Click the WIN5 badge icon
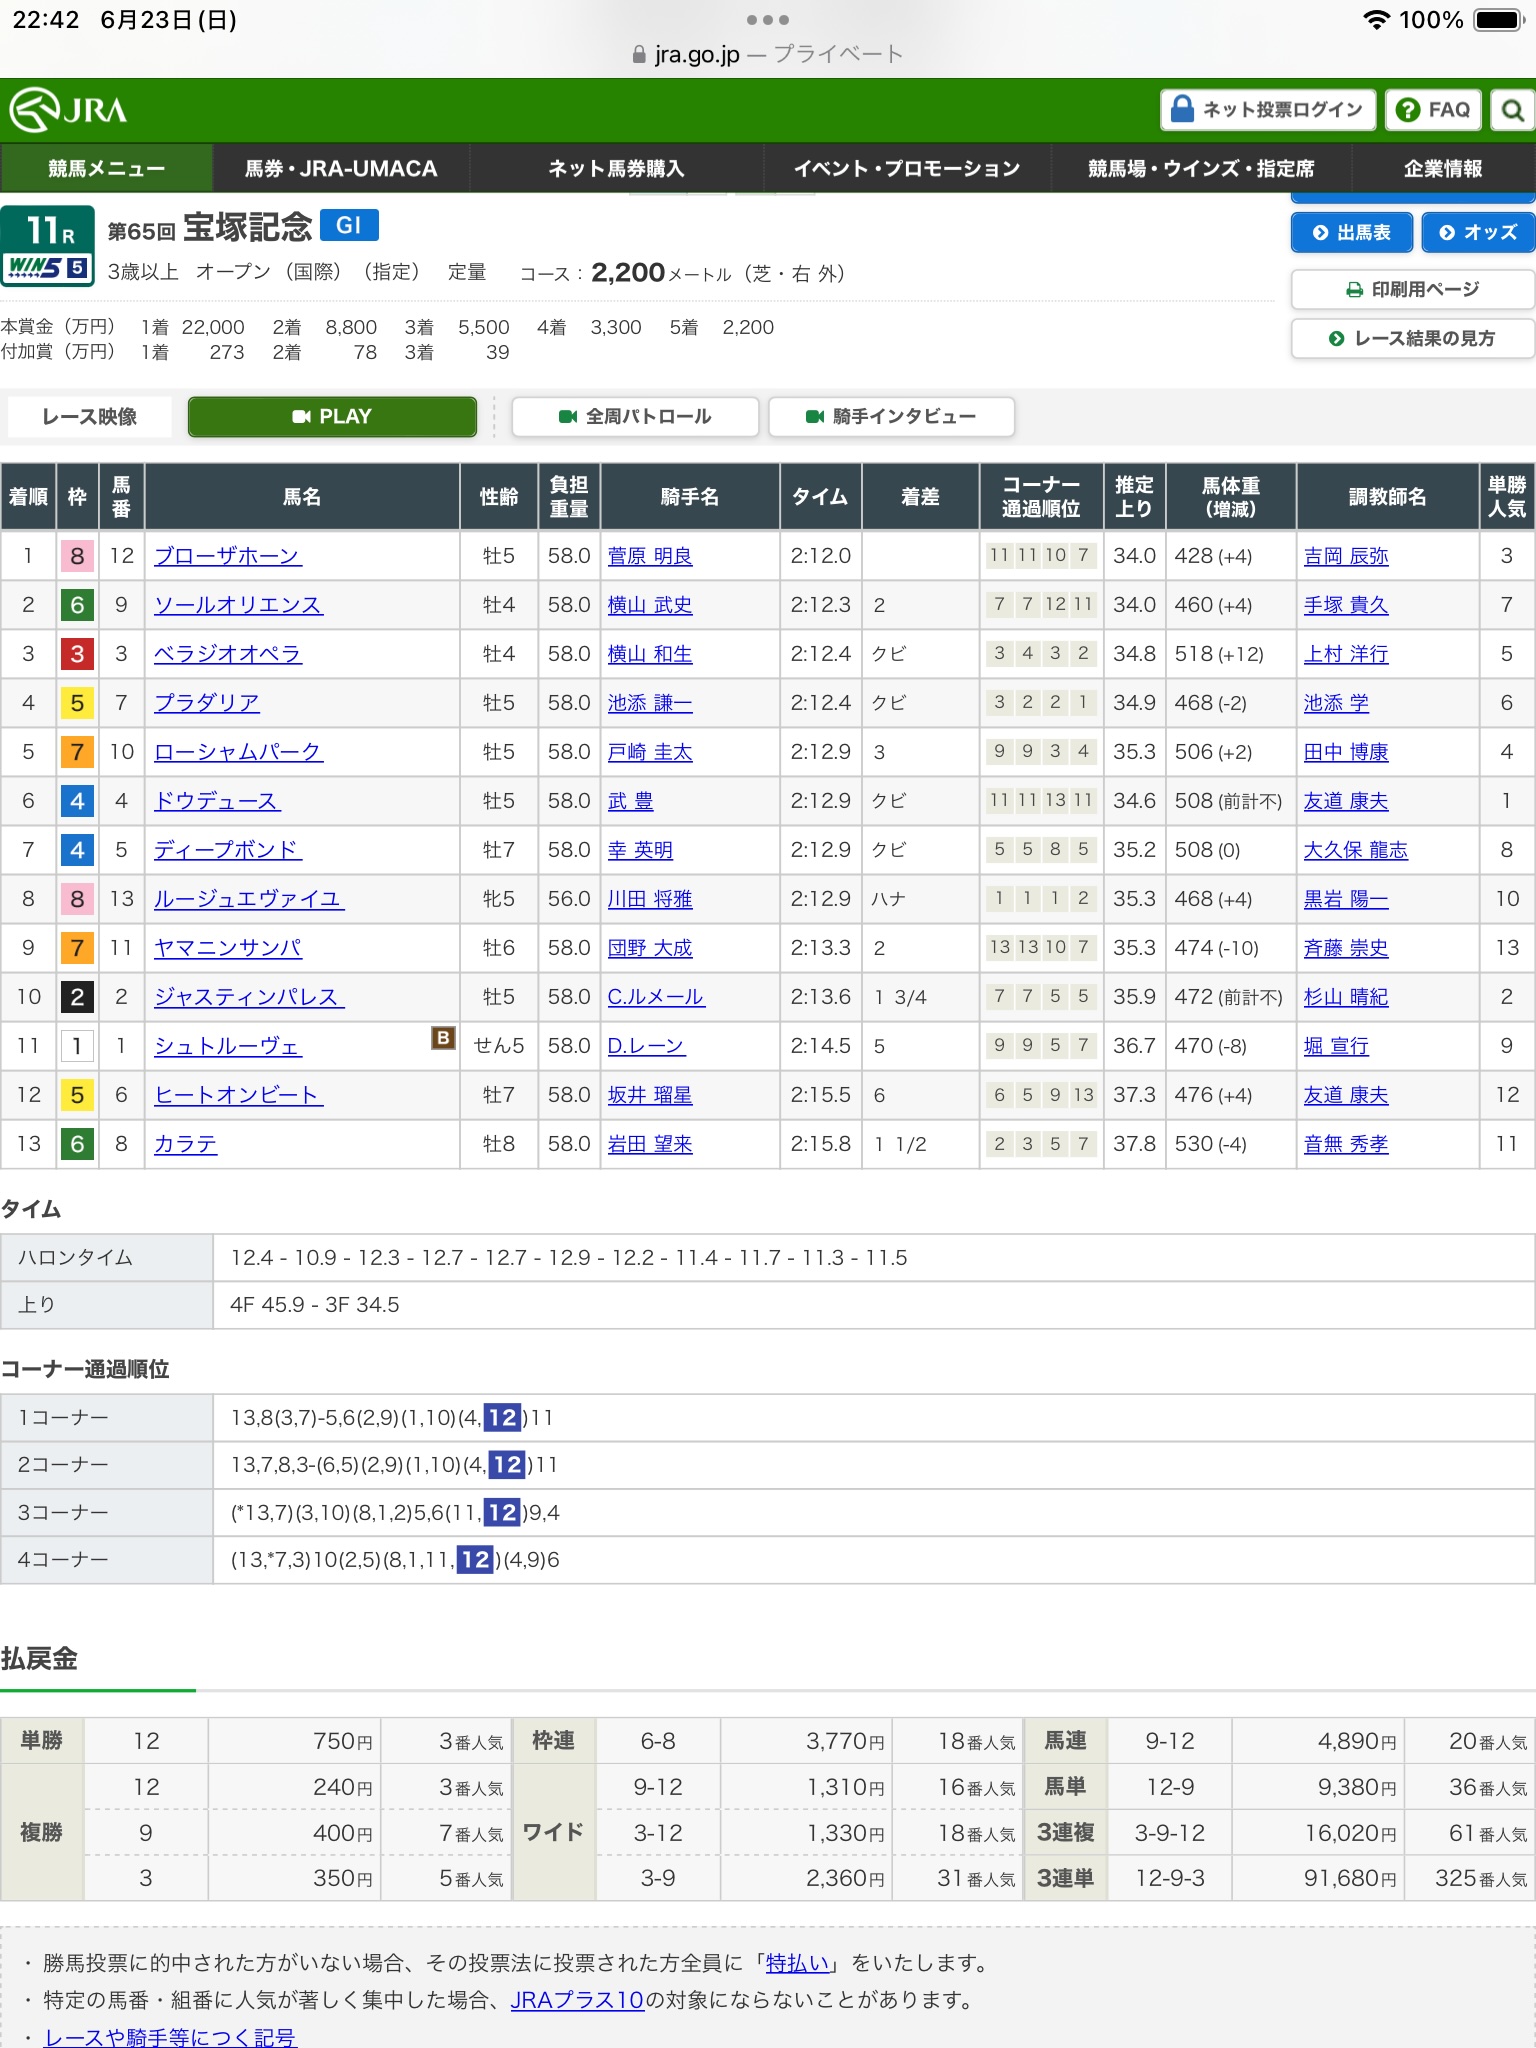This screenshot has width=1536, height=2048. click(x=48, y=268)
